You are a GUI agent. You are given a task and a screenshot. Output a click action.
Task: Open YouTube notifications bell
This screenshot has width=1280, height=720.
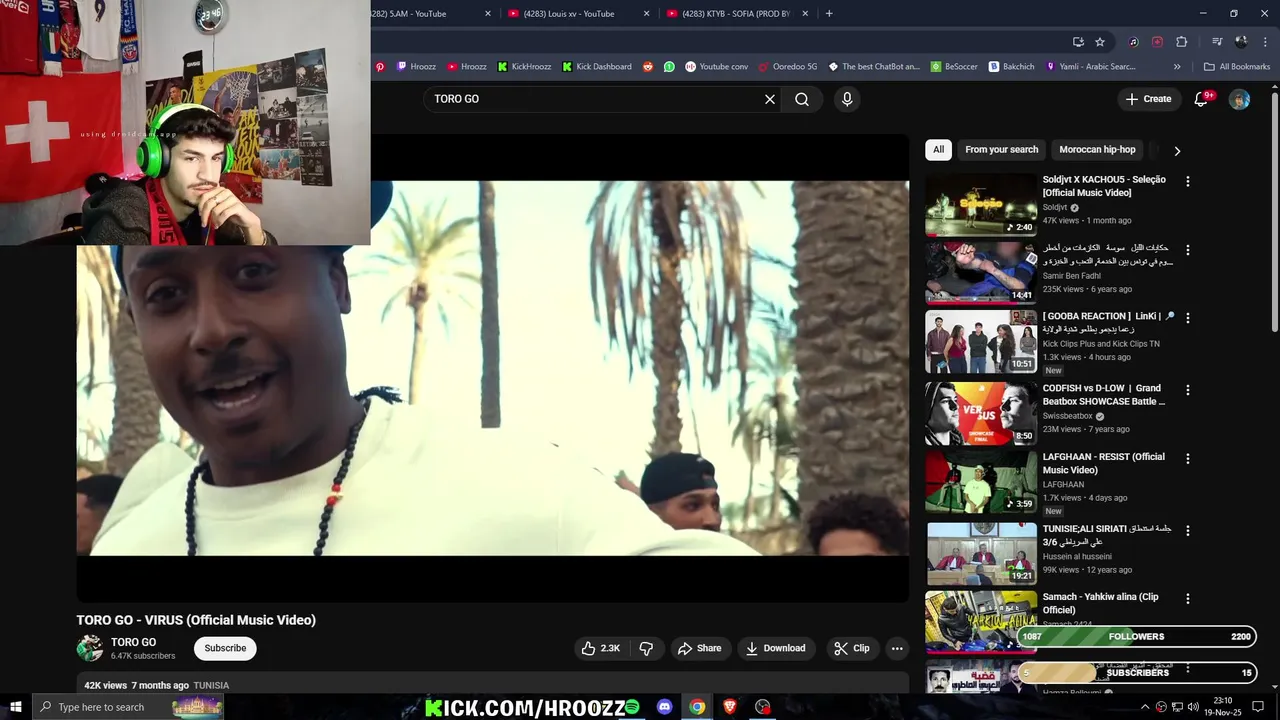coord(1202,99)
